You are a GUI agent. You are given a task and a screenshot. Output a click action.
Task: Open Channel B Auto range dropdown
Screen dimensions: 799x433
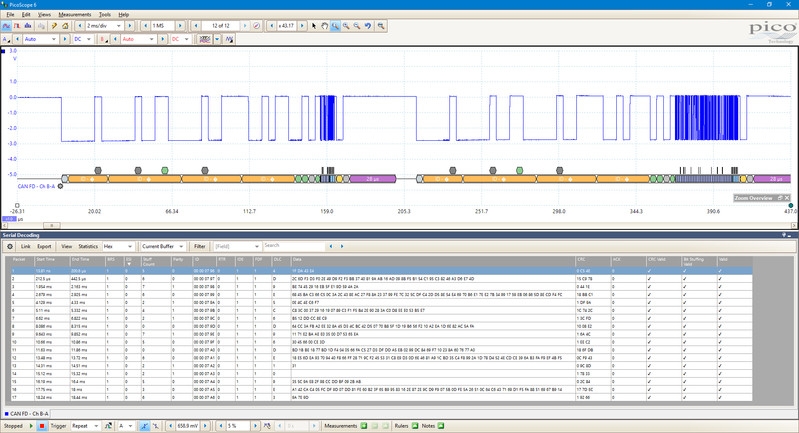pos(138,39)
